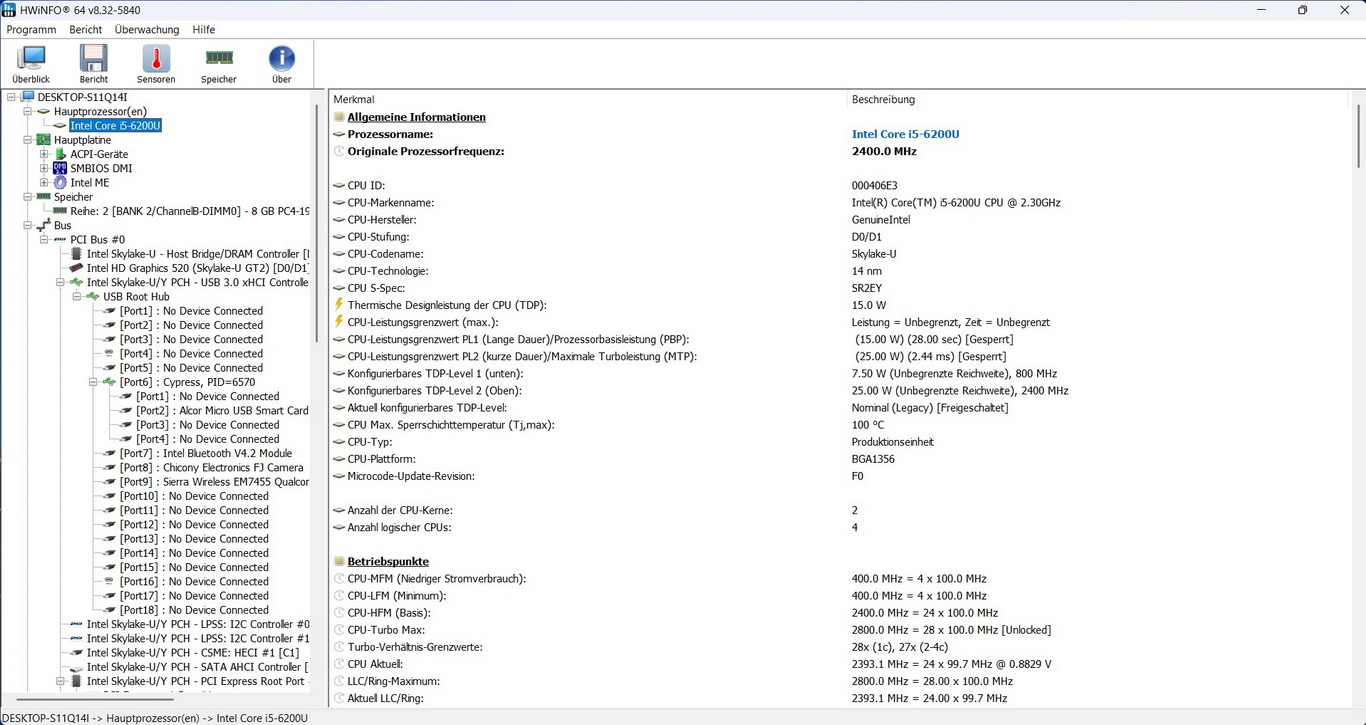This screenshot has width=1366, height=725.
Task: Select Intel Bluetooth V4.2 Module on Port7
Action: (x=205, y=453)
